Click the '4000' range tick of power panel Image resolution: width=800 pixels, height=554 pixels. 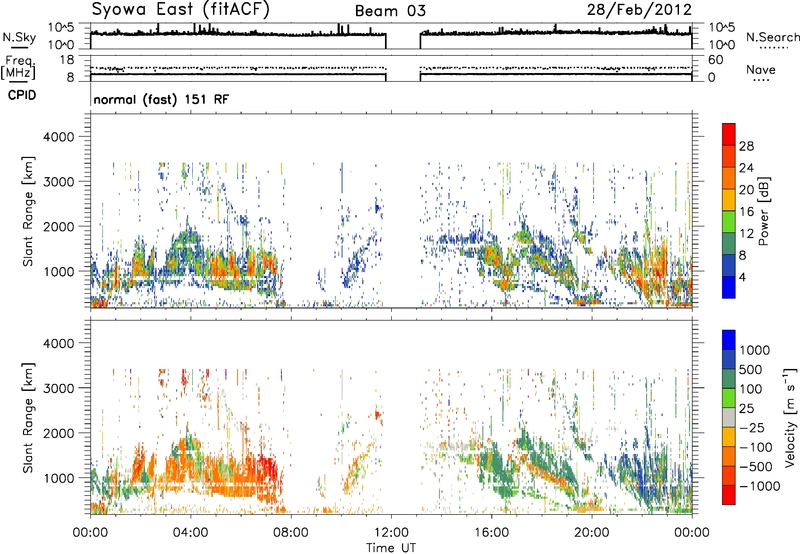point(58,137)
